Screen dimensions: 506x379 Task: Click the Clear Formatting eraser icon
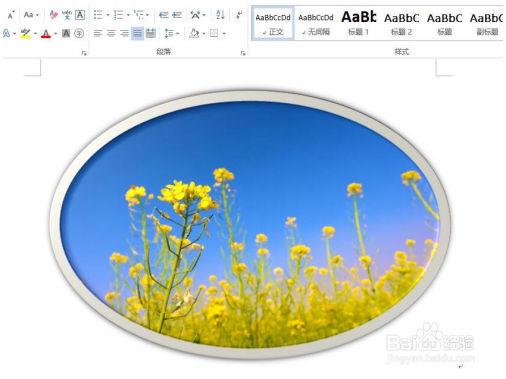click(53, 15)
